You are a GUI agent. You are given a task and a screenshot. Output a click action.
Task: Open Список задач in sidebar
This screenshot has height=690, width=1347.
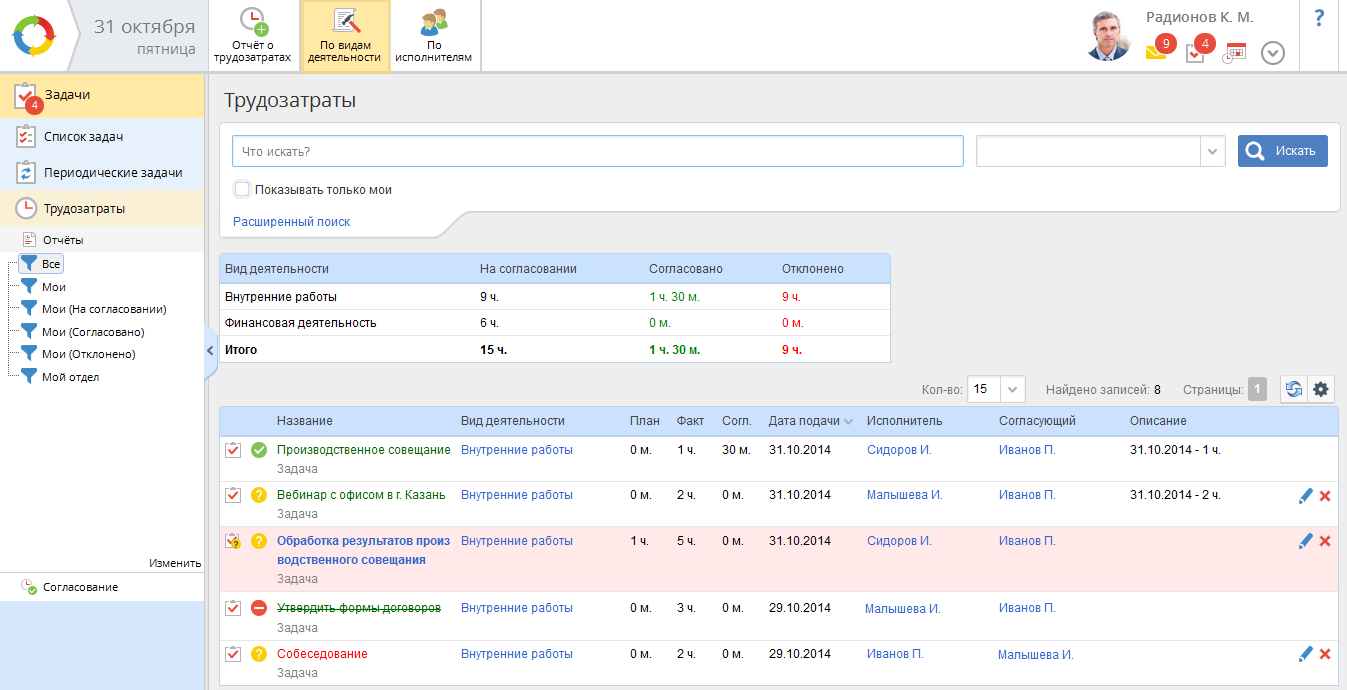[84, 136]
